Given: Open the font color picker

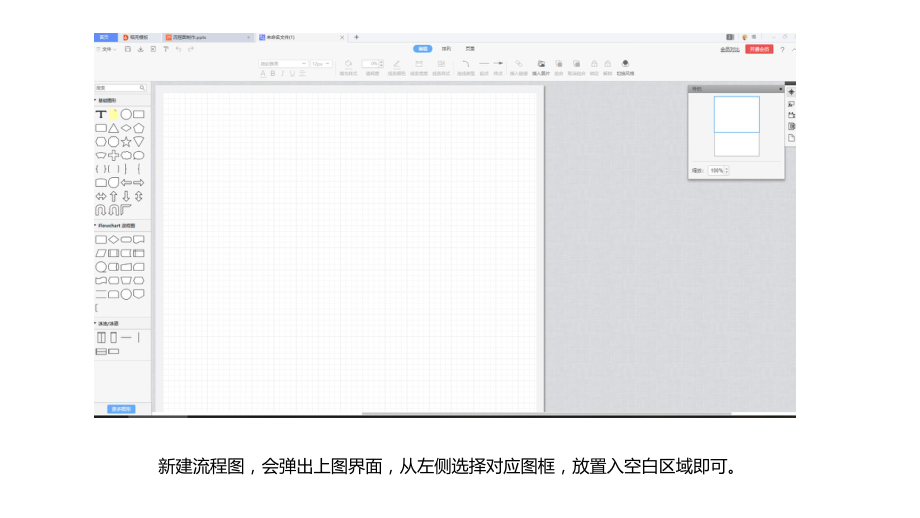Looking at the screenshot, I should [263, 74].
